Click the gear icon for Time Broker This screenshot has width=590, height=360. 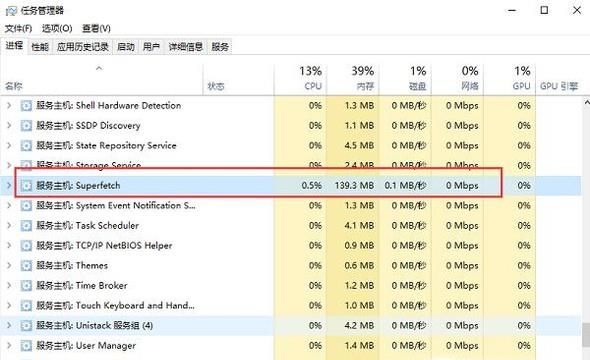coord(26,286)
